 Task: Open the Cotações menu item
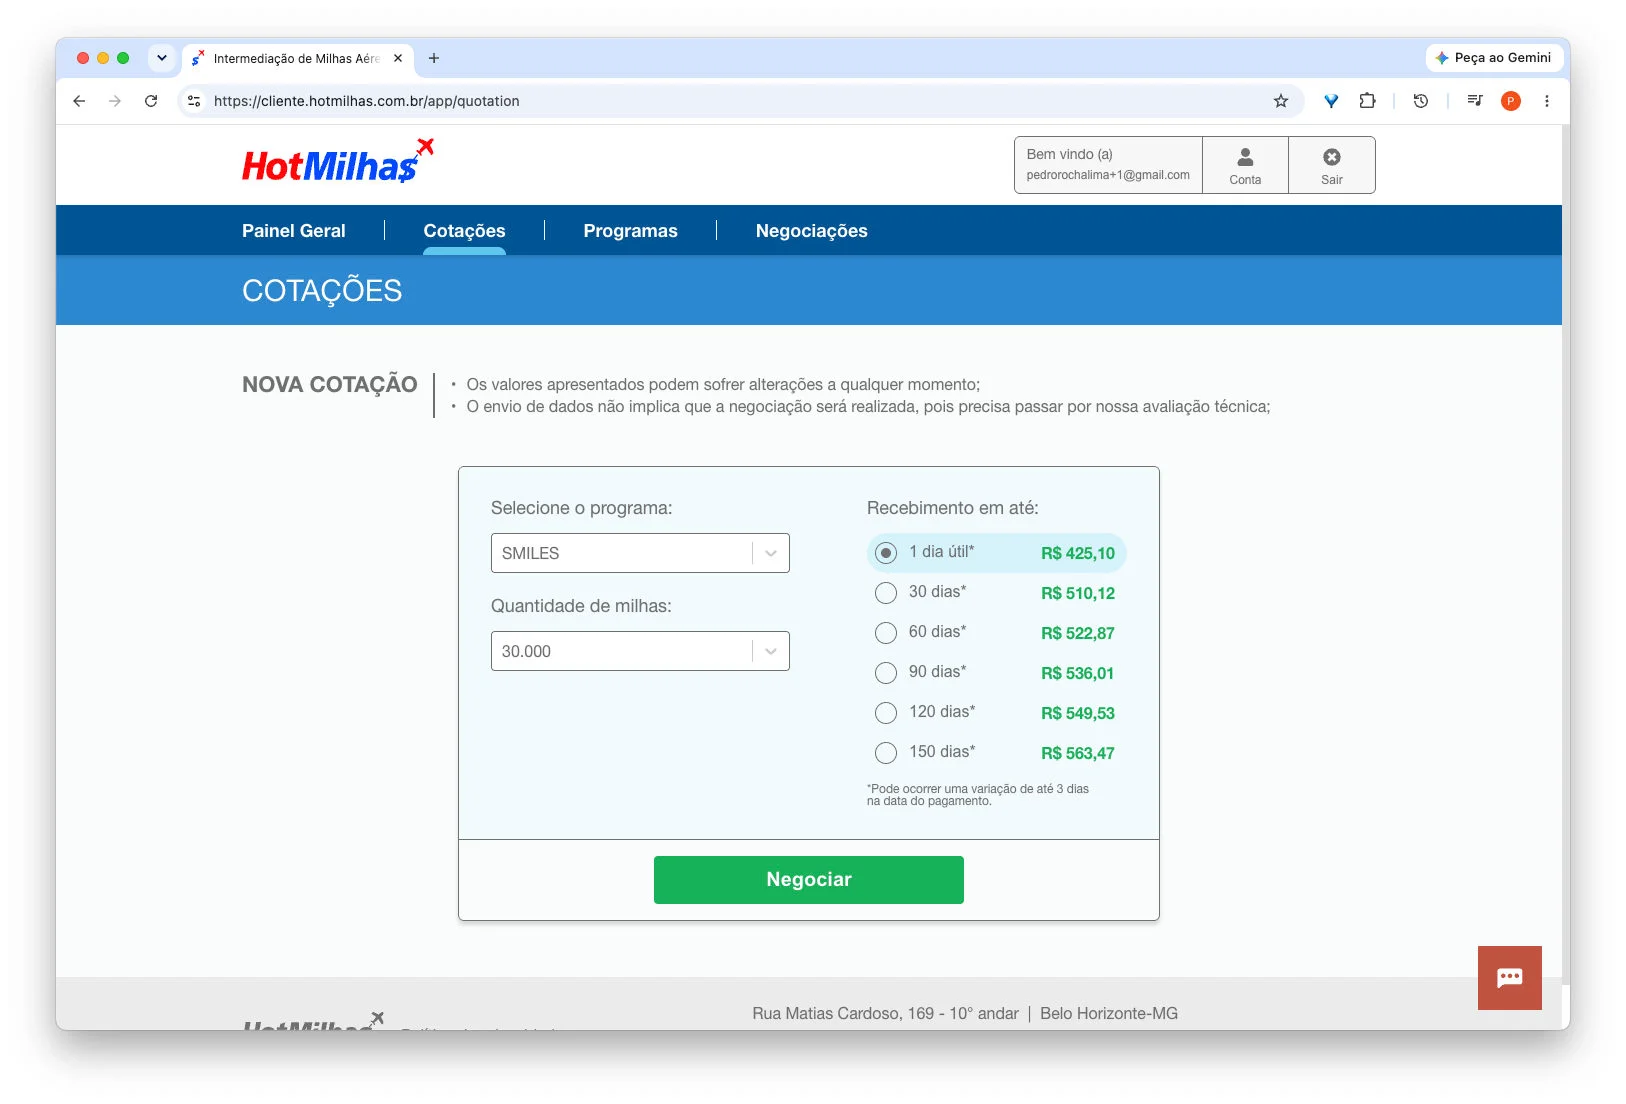click(x=464, y=231)
